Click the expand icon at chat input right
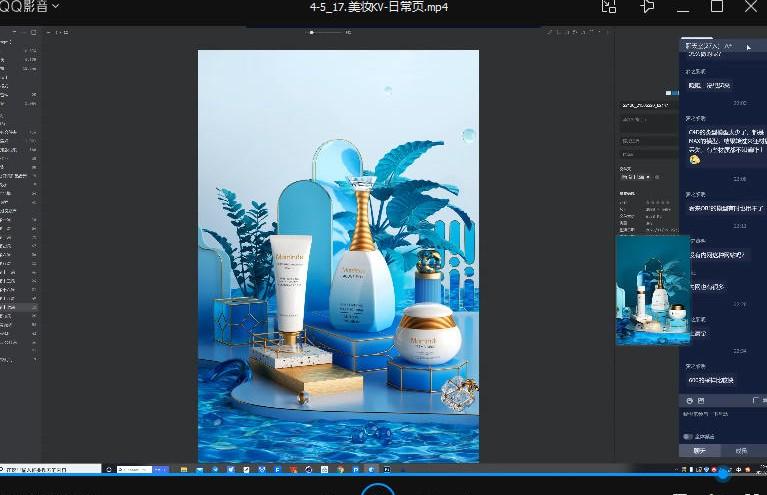The image size is (767, 495). point(753,400)
